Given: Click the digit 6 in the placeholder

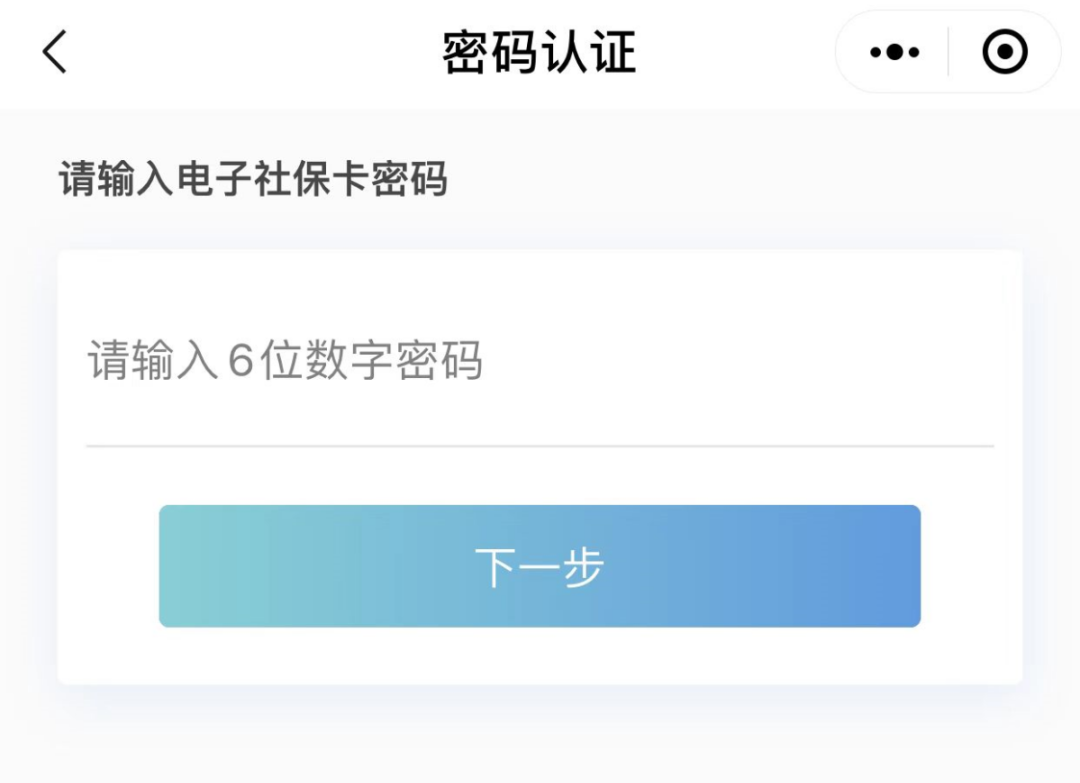Looking at the screenshot, I should tap(240, 361).
